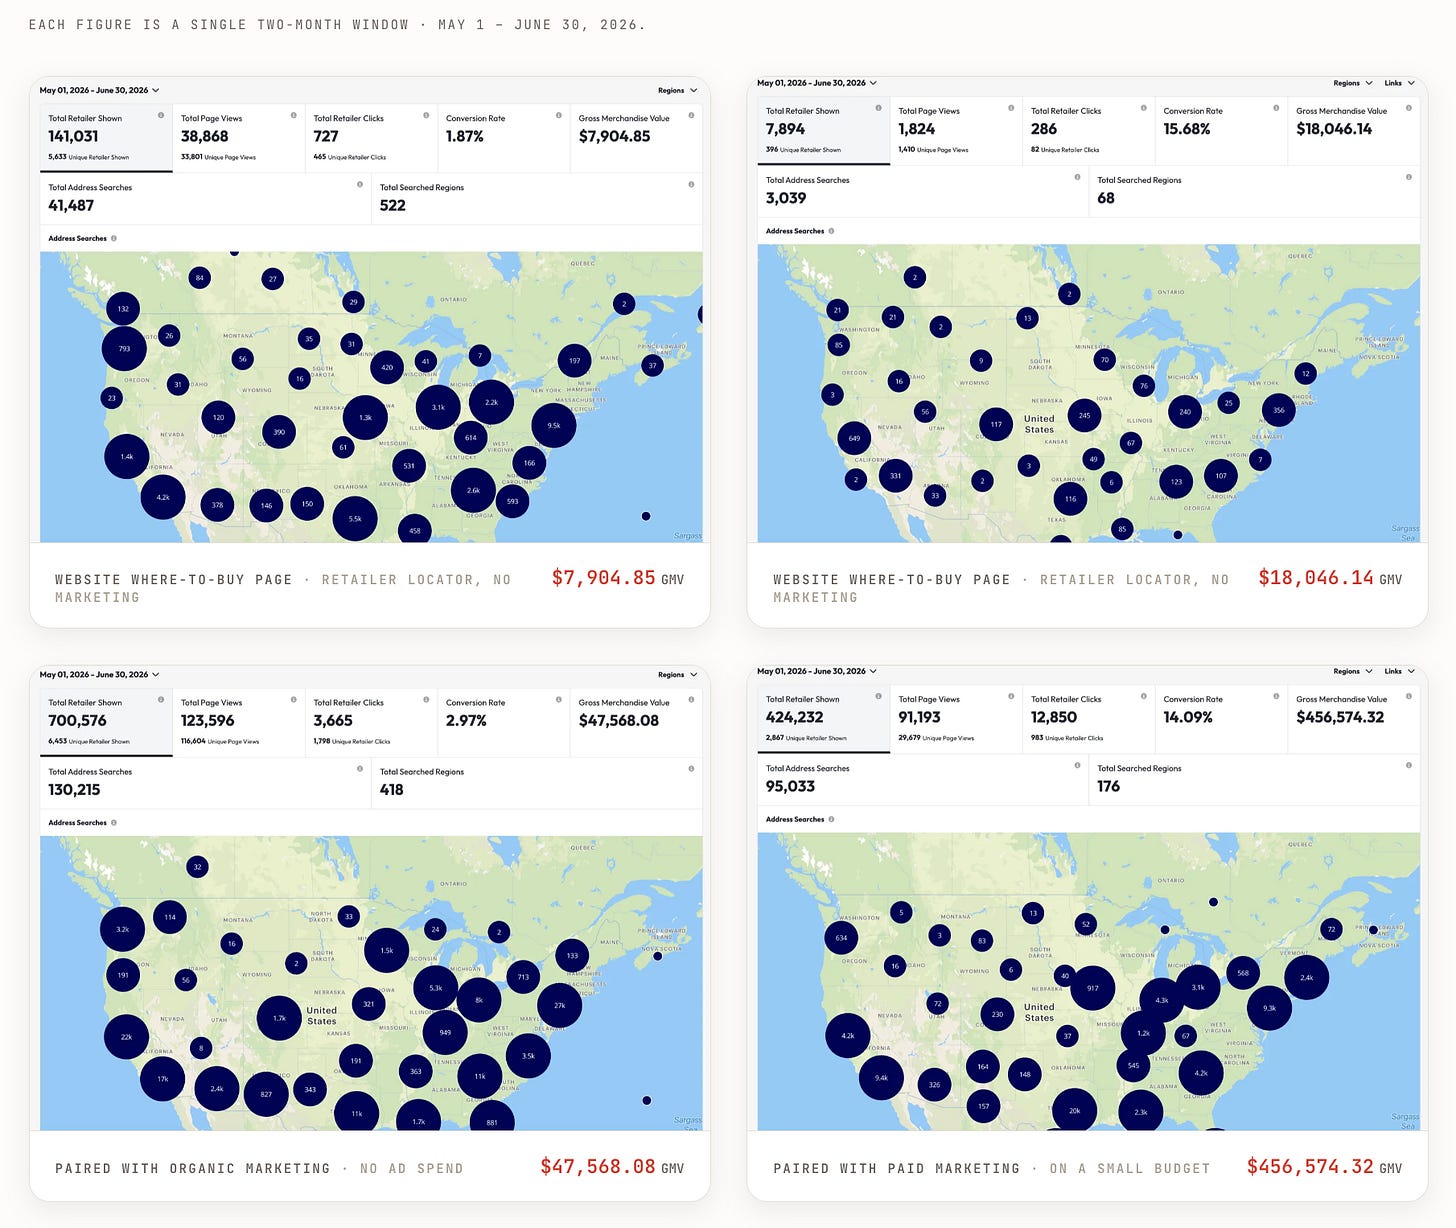Open date range dropdown in the $456,574.32 dashboard
The height and width of the screenshot is (1228, 1456).
point(817,671)
